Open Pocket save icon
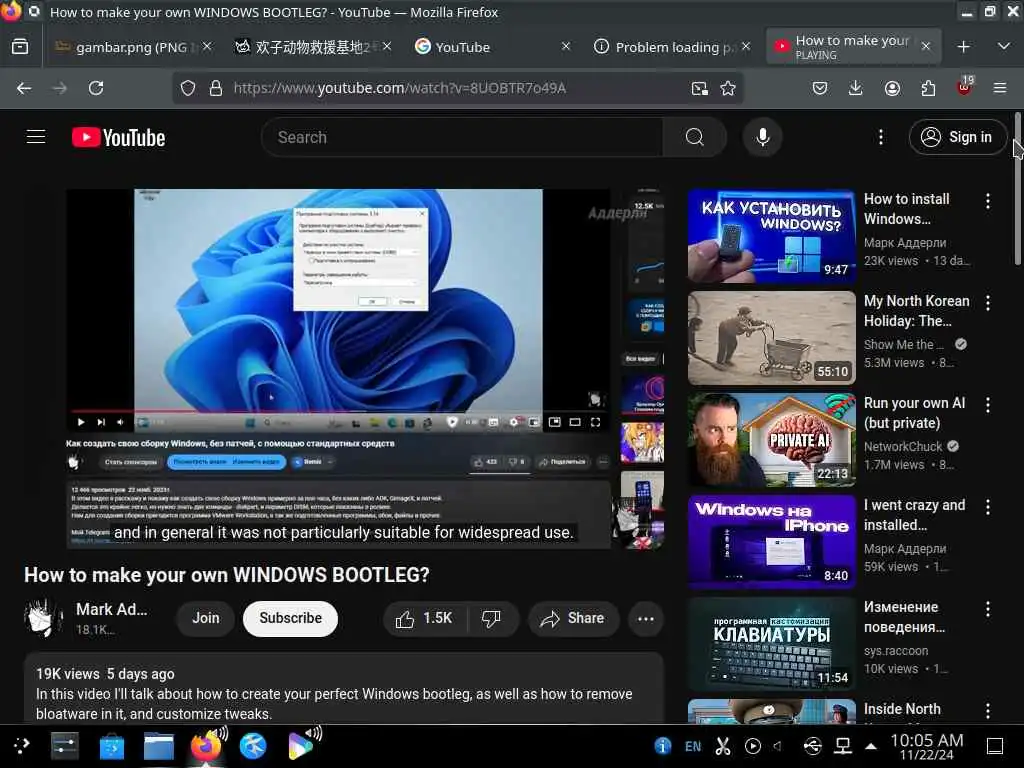 (820, 88)
